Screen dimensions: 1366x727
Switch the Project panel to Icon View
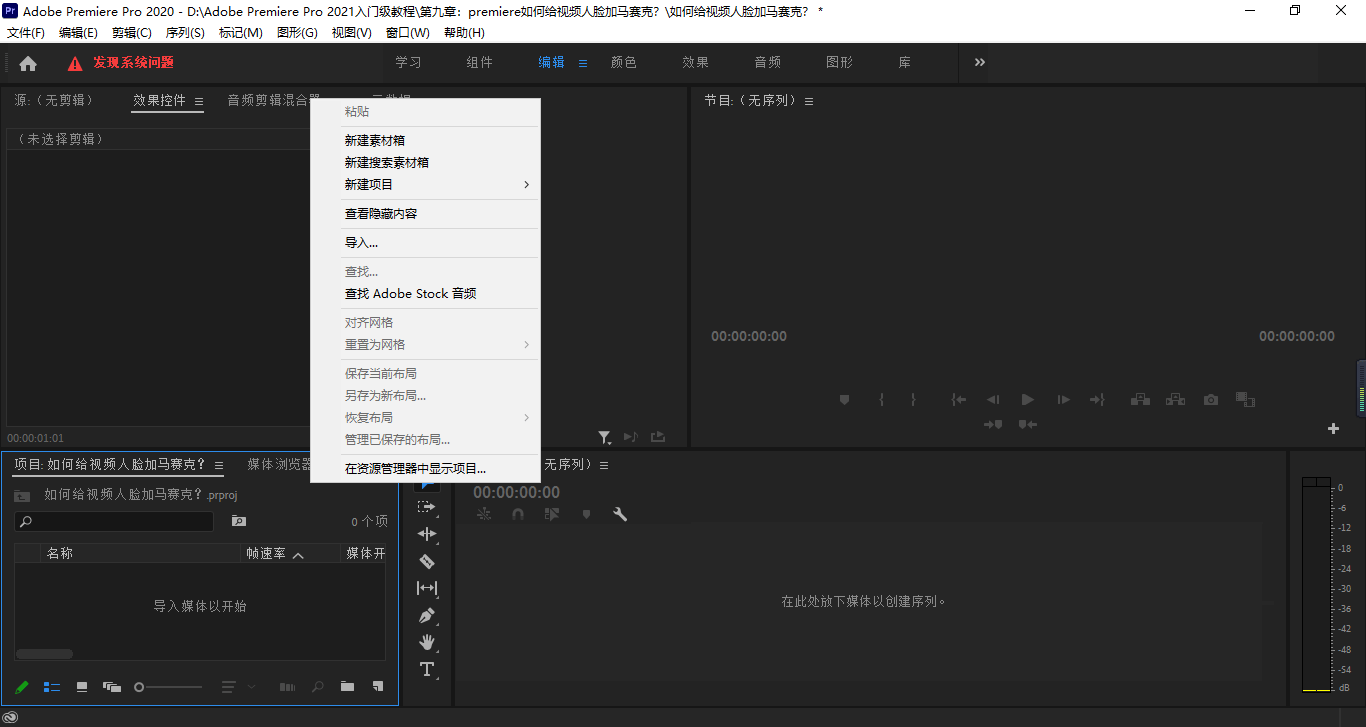81,687
